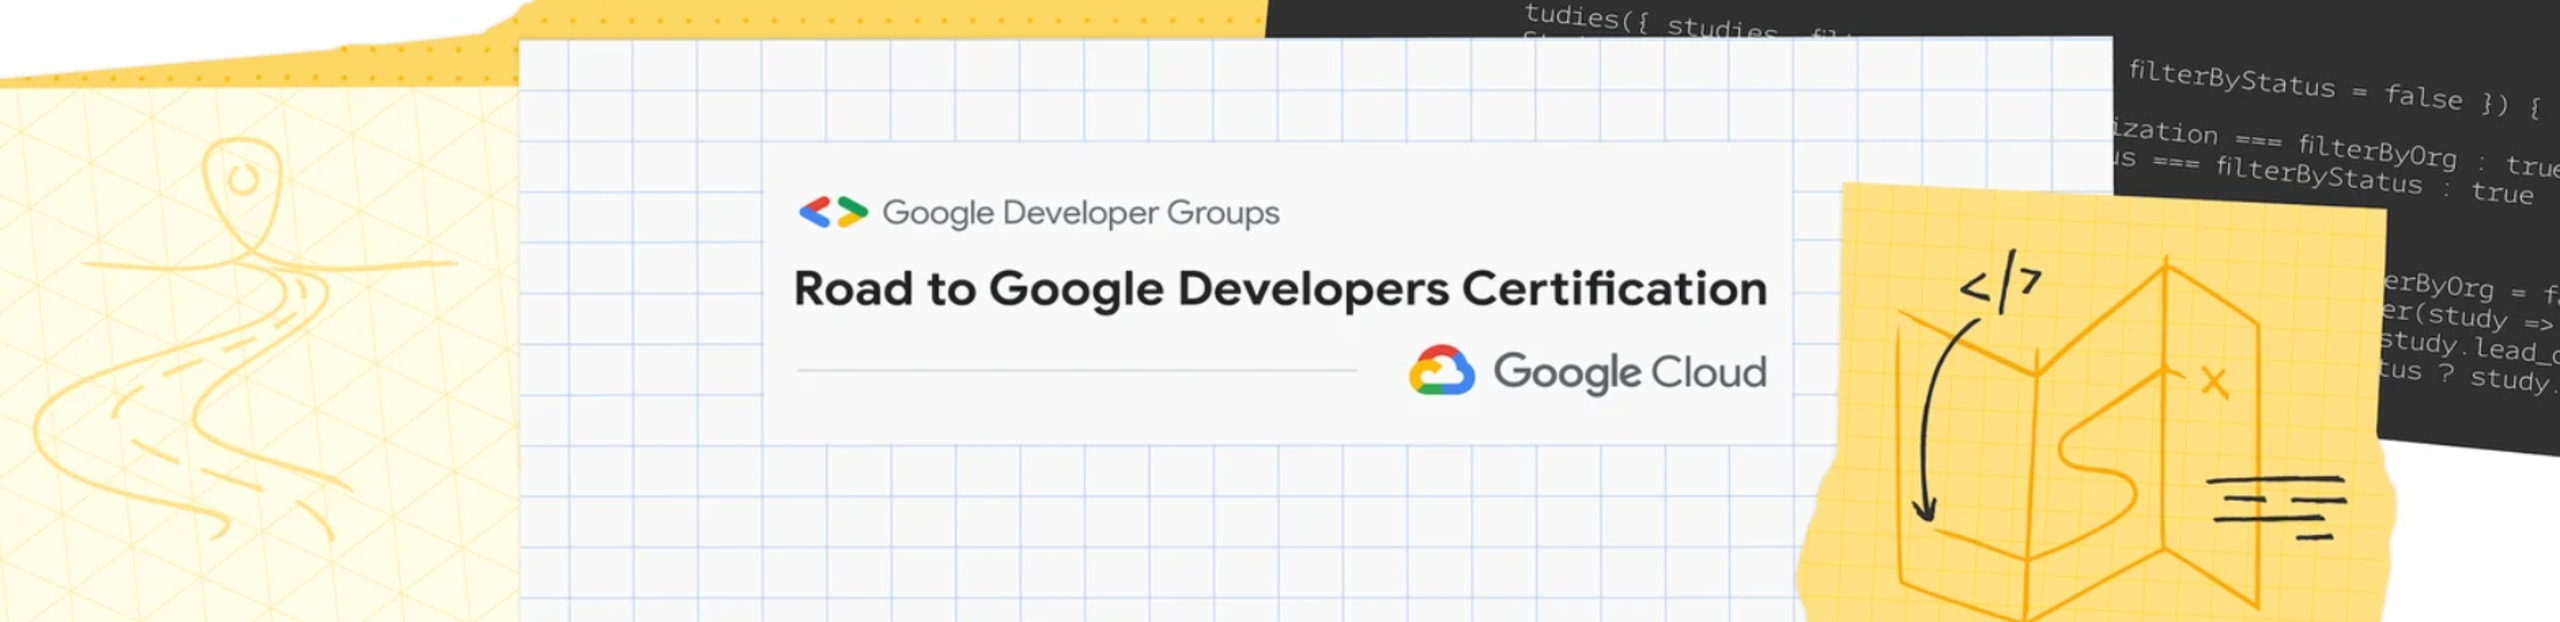The height and width of the screenshot is (622, 2560).
Task: Click the "Road to Google Developers Certification" title
Action: click(1280, 289)
